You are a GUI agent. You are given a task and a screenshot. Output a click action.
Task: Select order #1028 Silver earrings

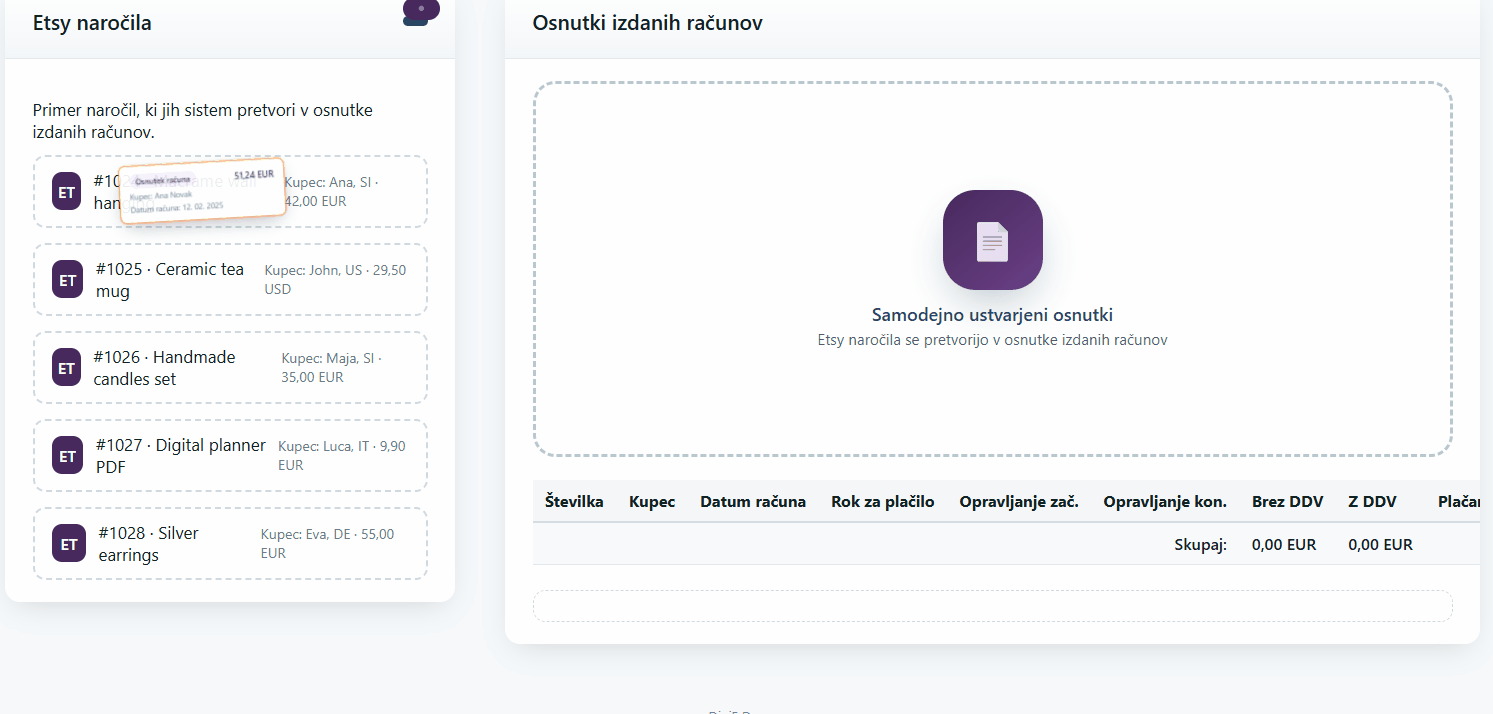230,544
